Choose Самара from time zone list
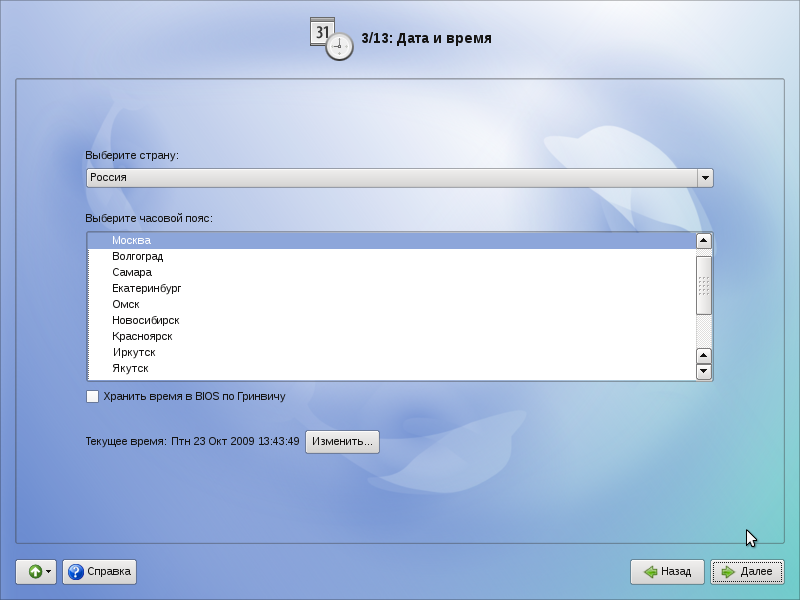This screenshot has width=800, height=600. click(x=132, y=272)
